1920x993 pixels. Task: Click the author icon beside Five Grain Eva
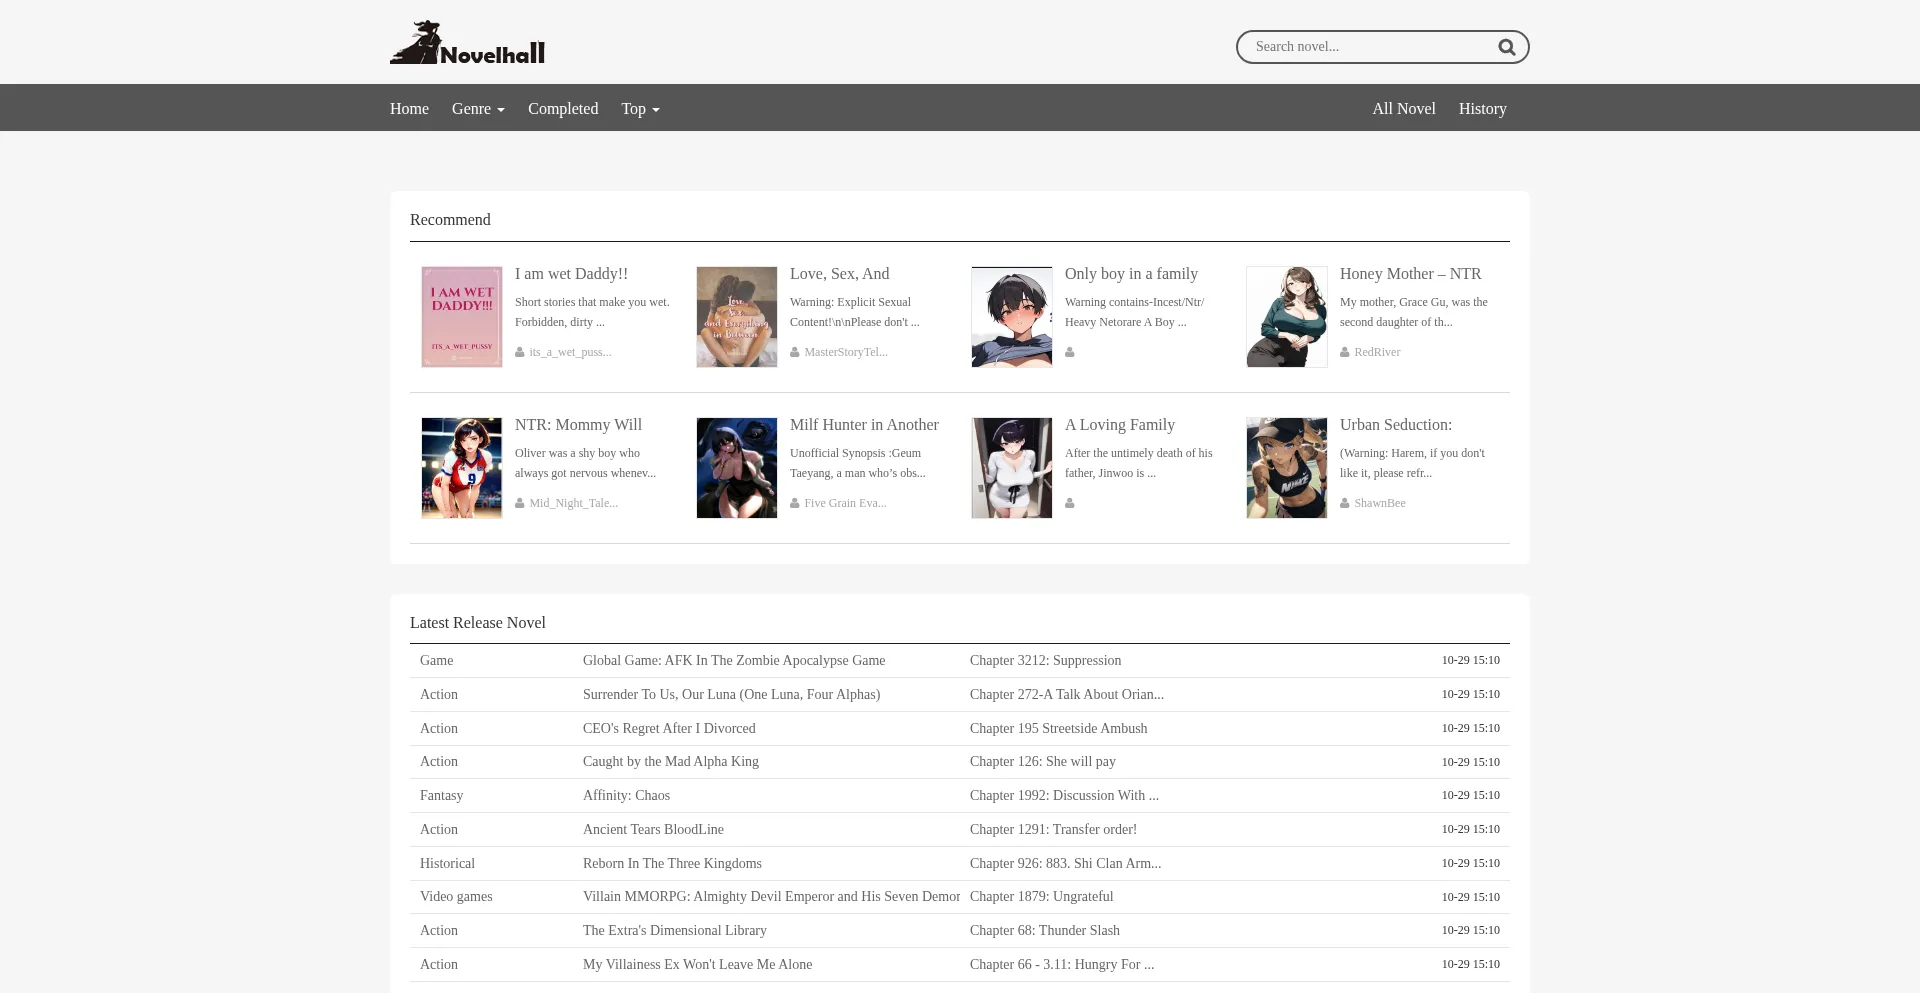[x=795, y=503]
